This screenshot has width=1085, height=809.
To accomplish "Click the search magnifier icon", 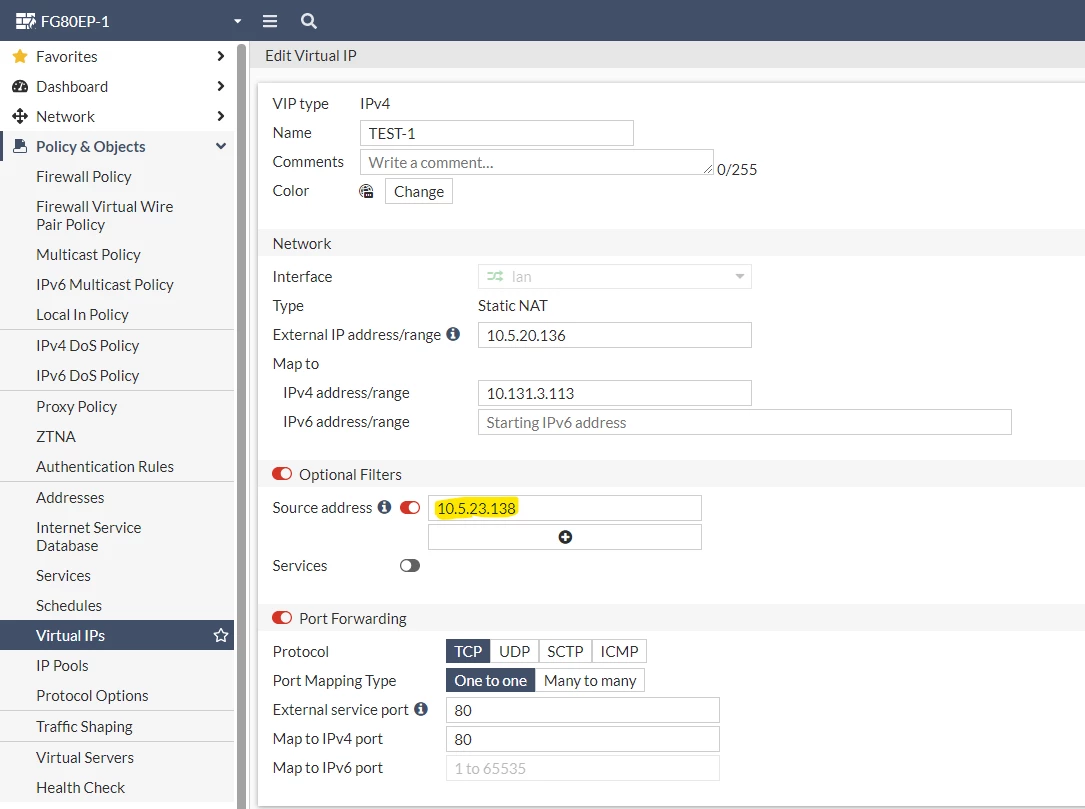I will click(x=309, y=21).
